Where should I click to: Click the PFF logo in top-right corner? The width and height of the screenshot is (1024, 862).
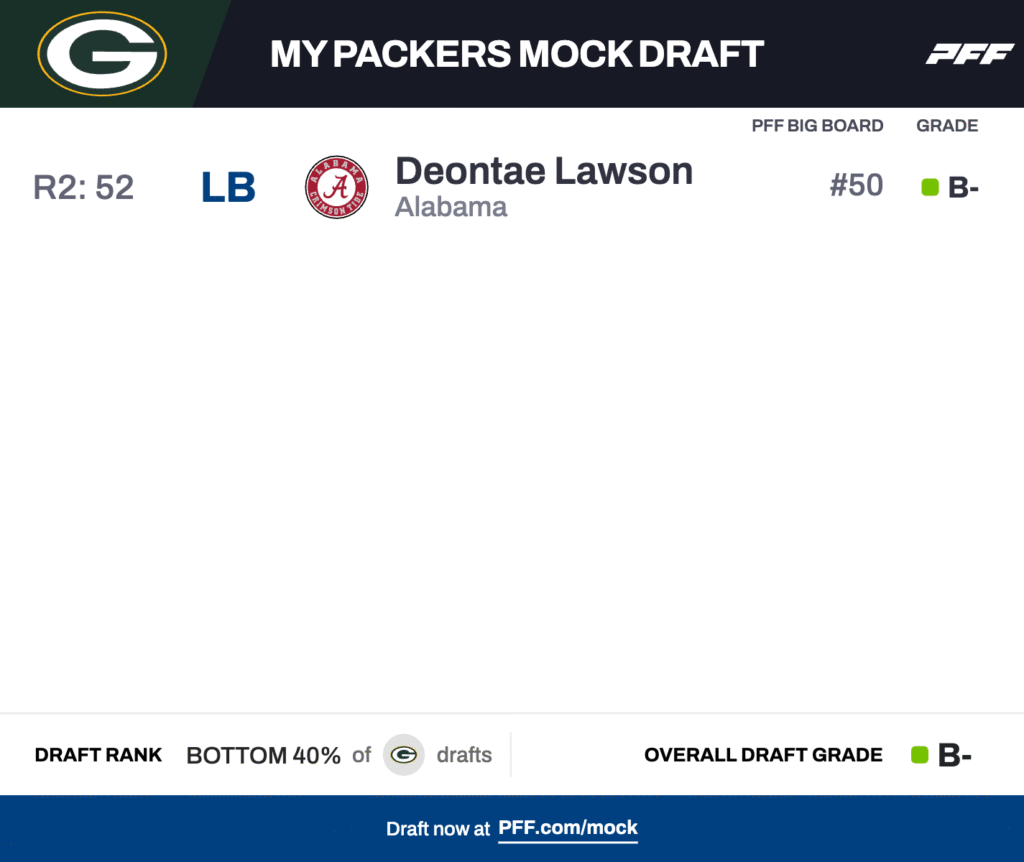[x=969, y=54]
